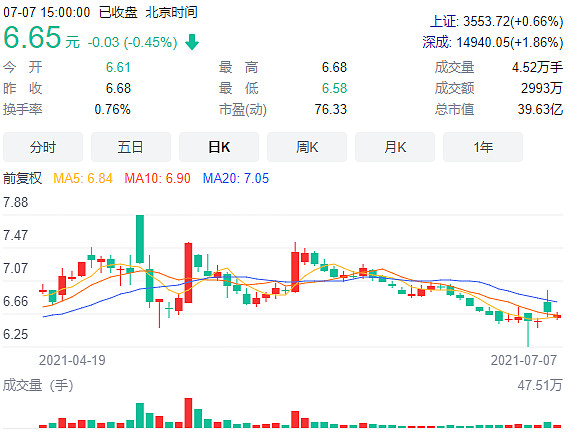The image size is (571, 435).
Task: Click the tallest green candlestick near 7.88
Action: (139, 239)
